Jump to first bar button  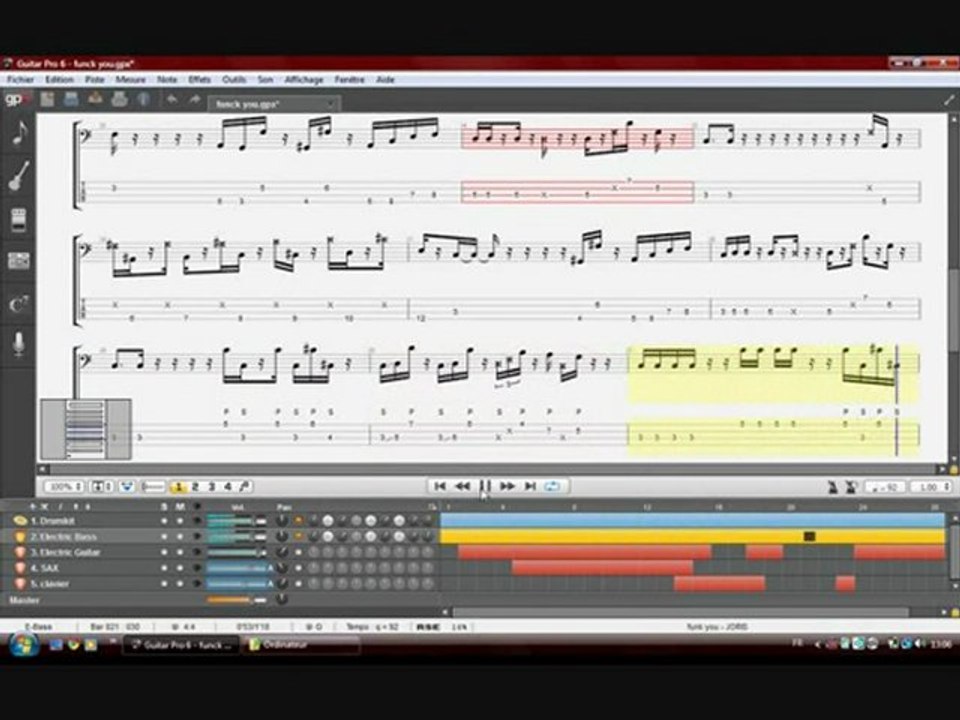click(440, 486)
